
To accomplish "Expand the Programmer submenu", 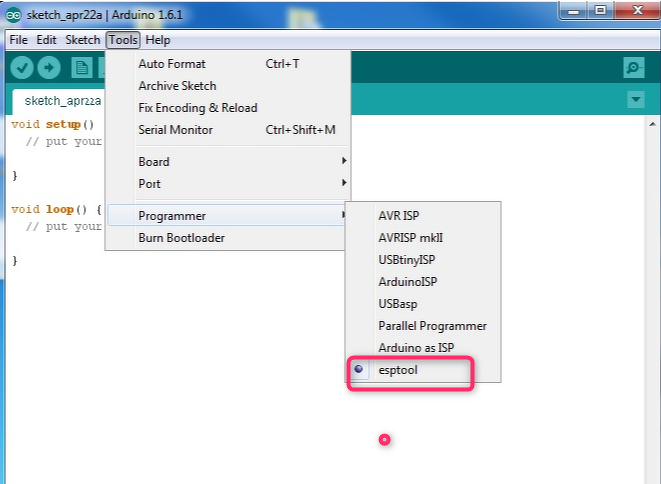I will point(228,215).
